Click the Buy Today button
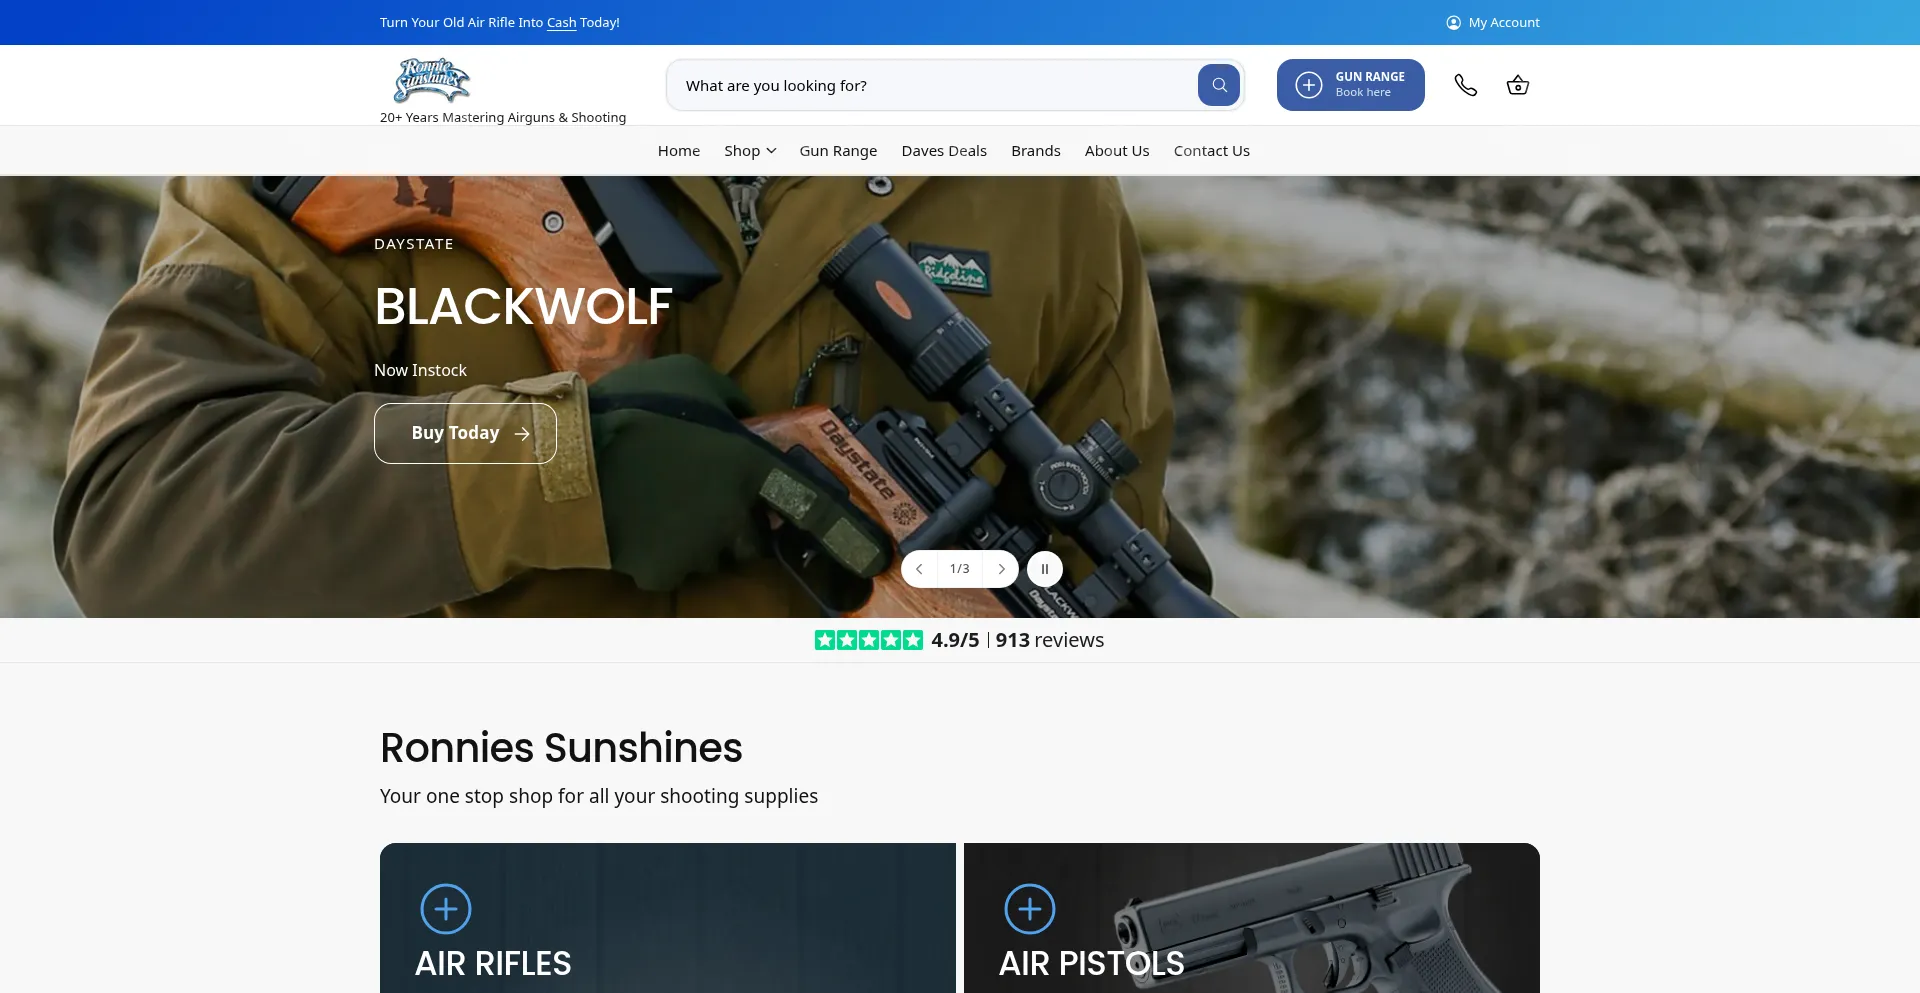 point(465,433)
